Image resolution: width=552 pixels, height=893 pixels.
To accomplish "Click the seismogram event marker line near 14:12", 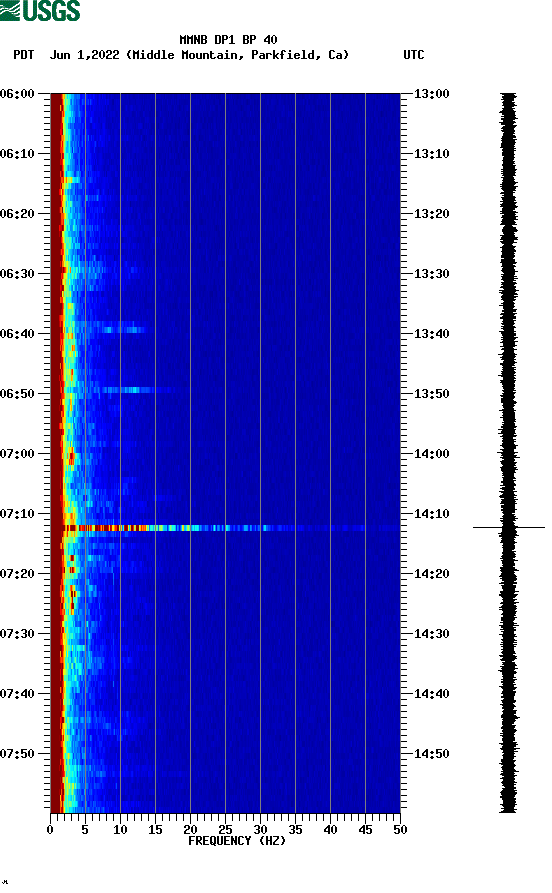I will coord(509,527).
